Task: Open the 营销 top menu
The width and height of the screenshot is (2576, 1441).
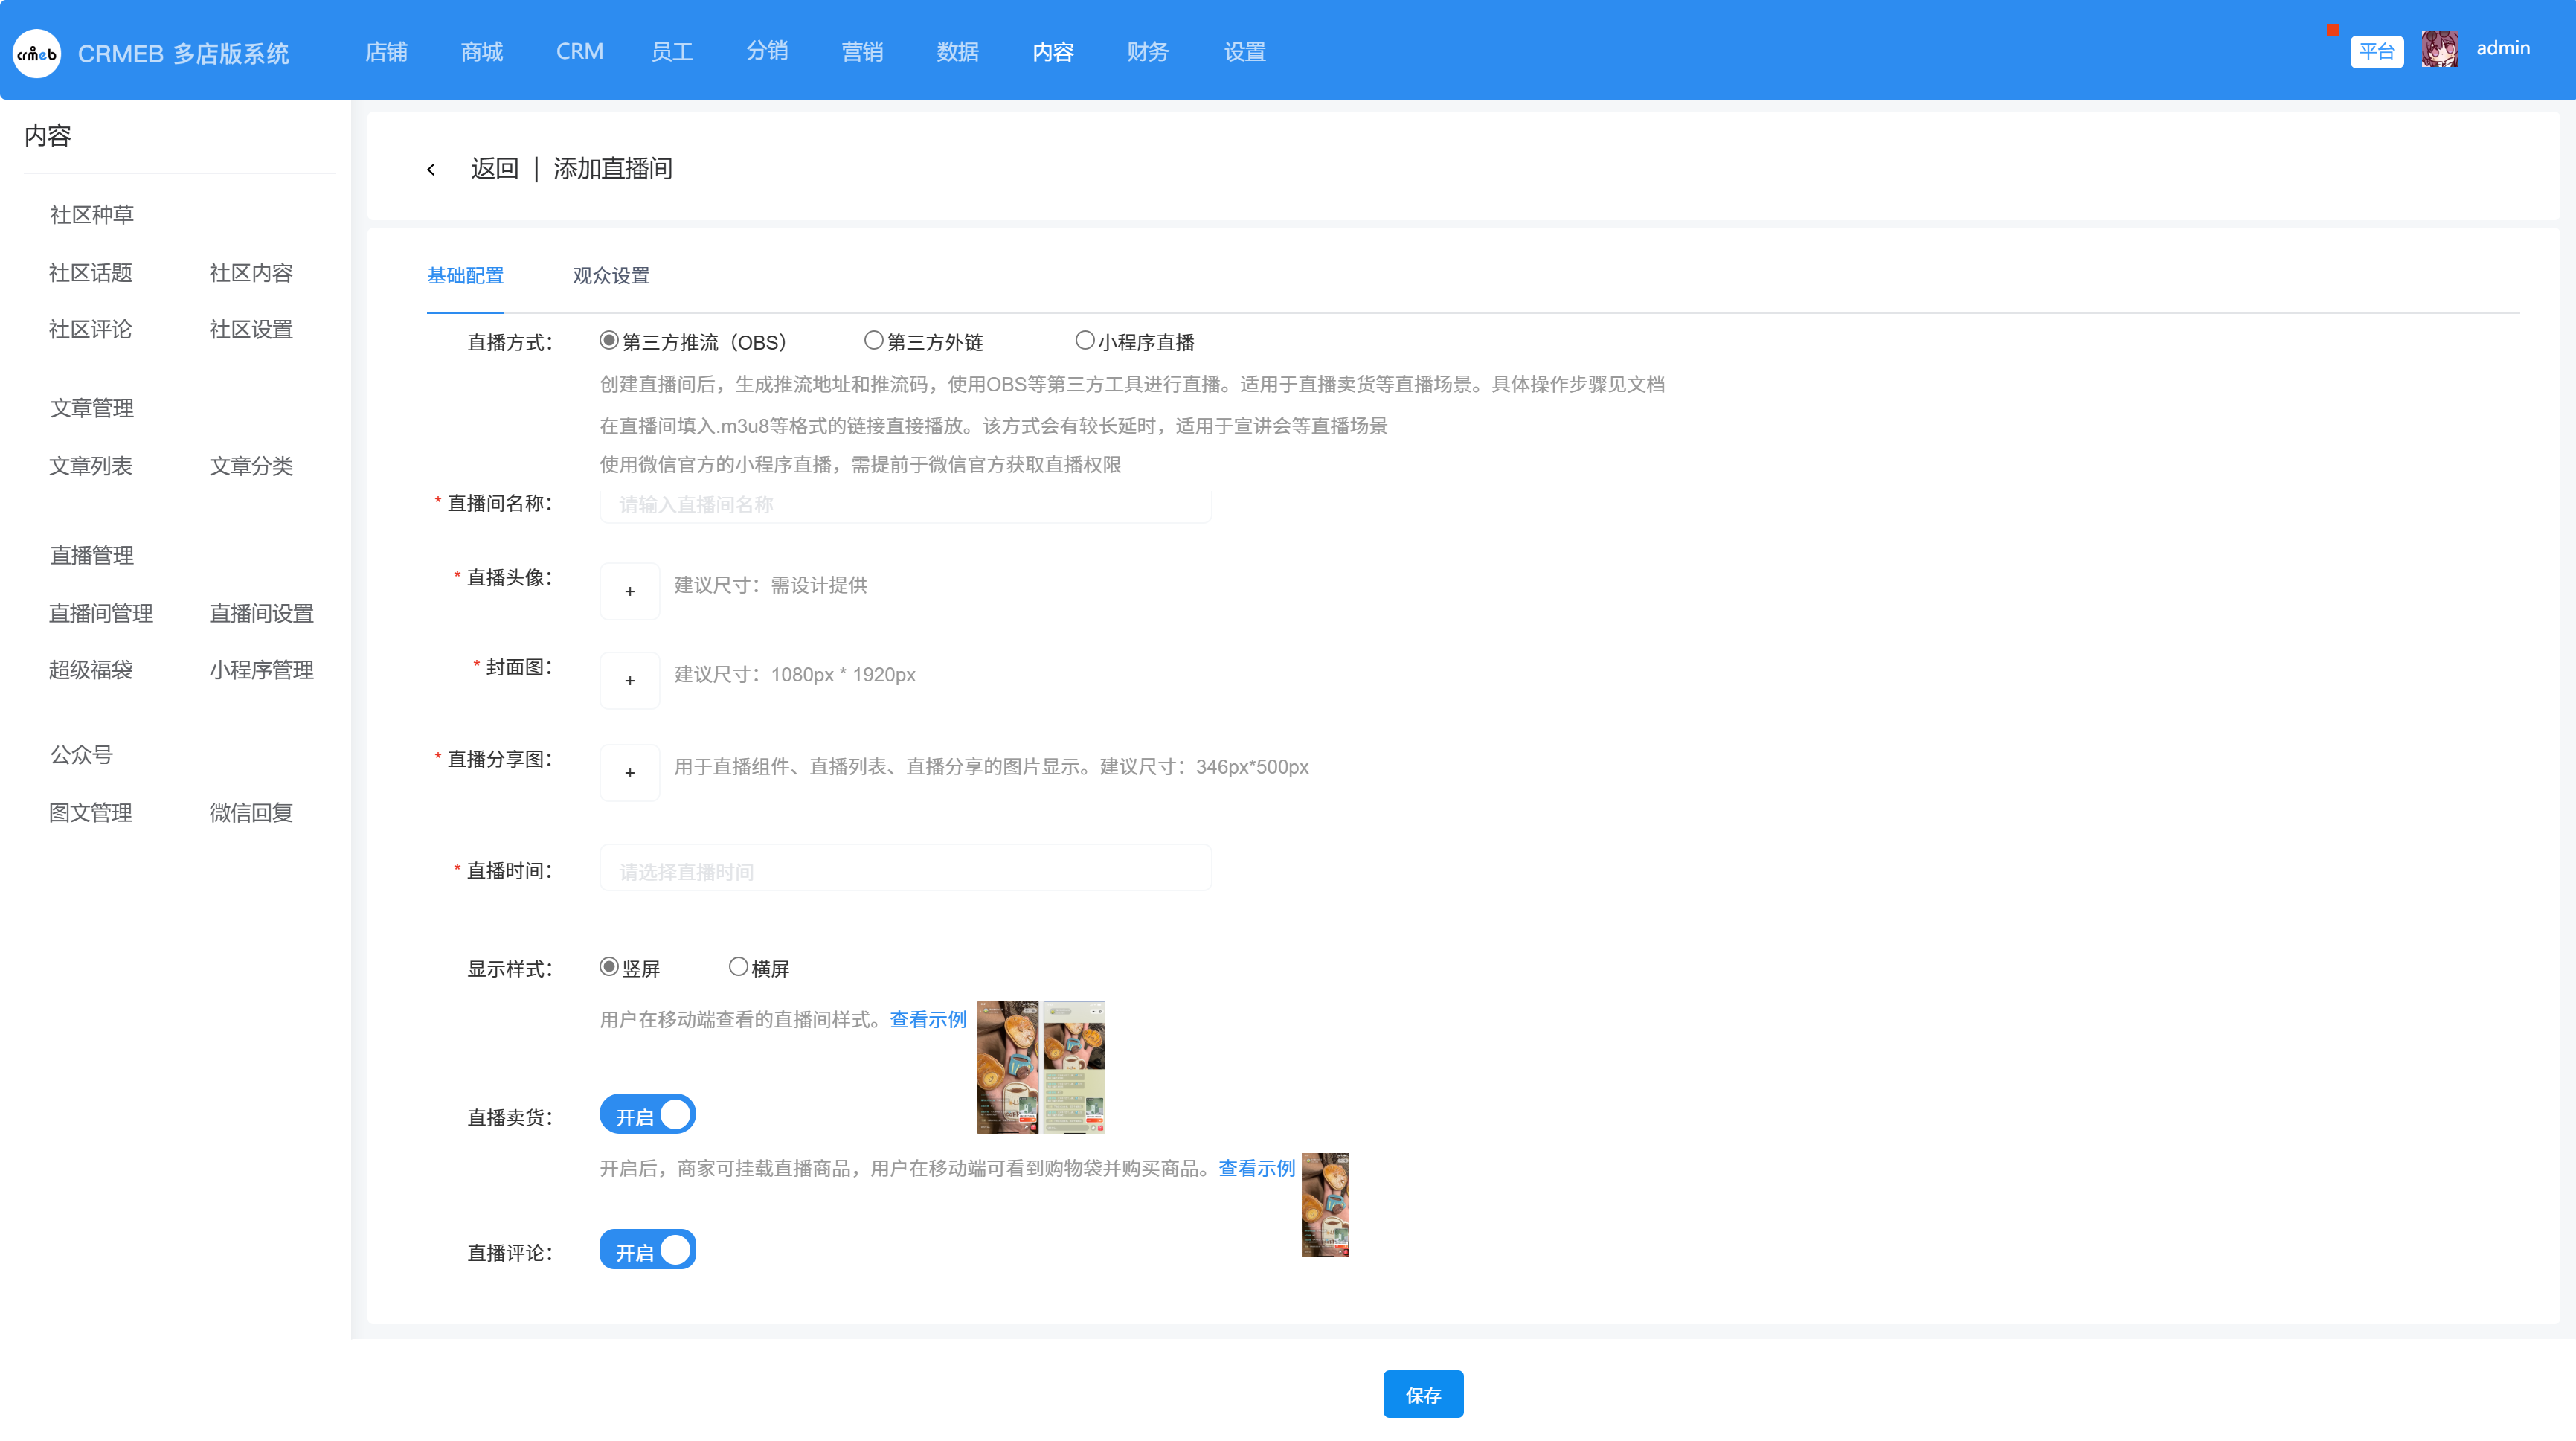Action: tap(862, 52)
